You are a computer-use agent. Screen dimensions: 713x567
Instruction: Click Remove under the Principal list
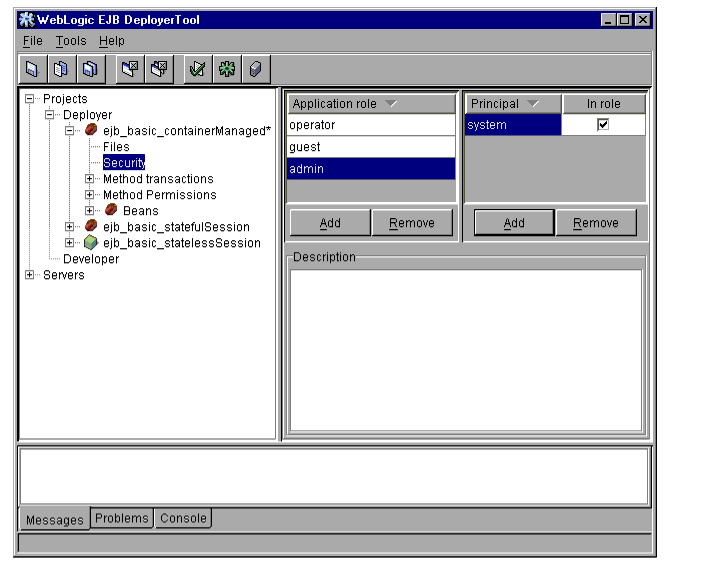tap(596, 223)
